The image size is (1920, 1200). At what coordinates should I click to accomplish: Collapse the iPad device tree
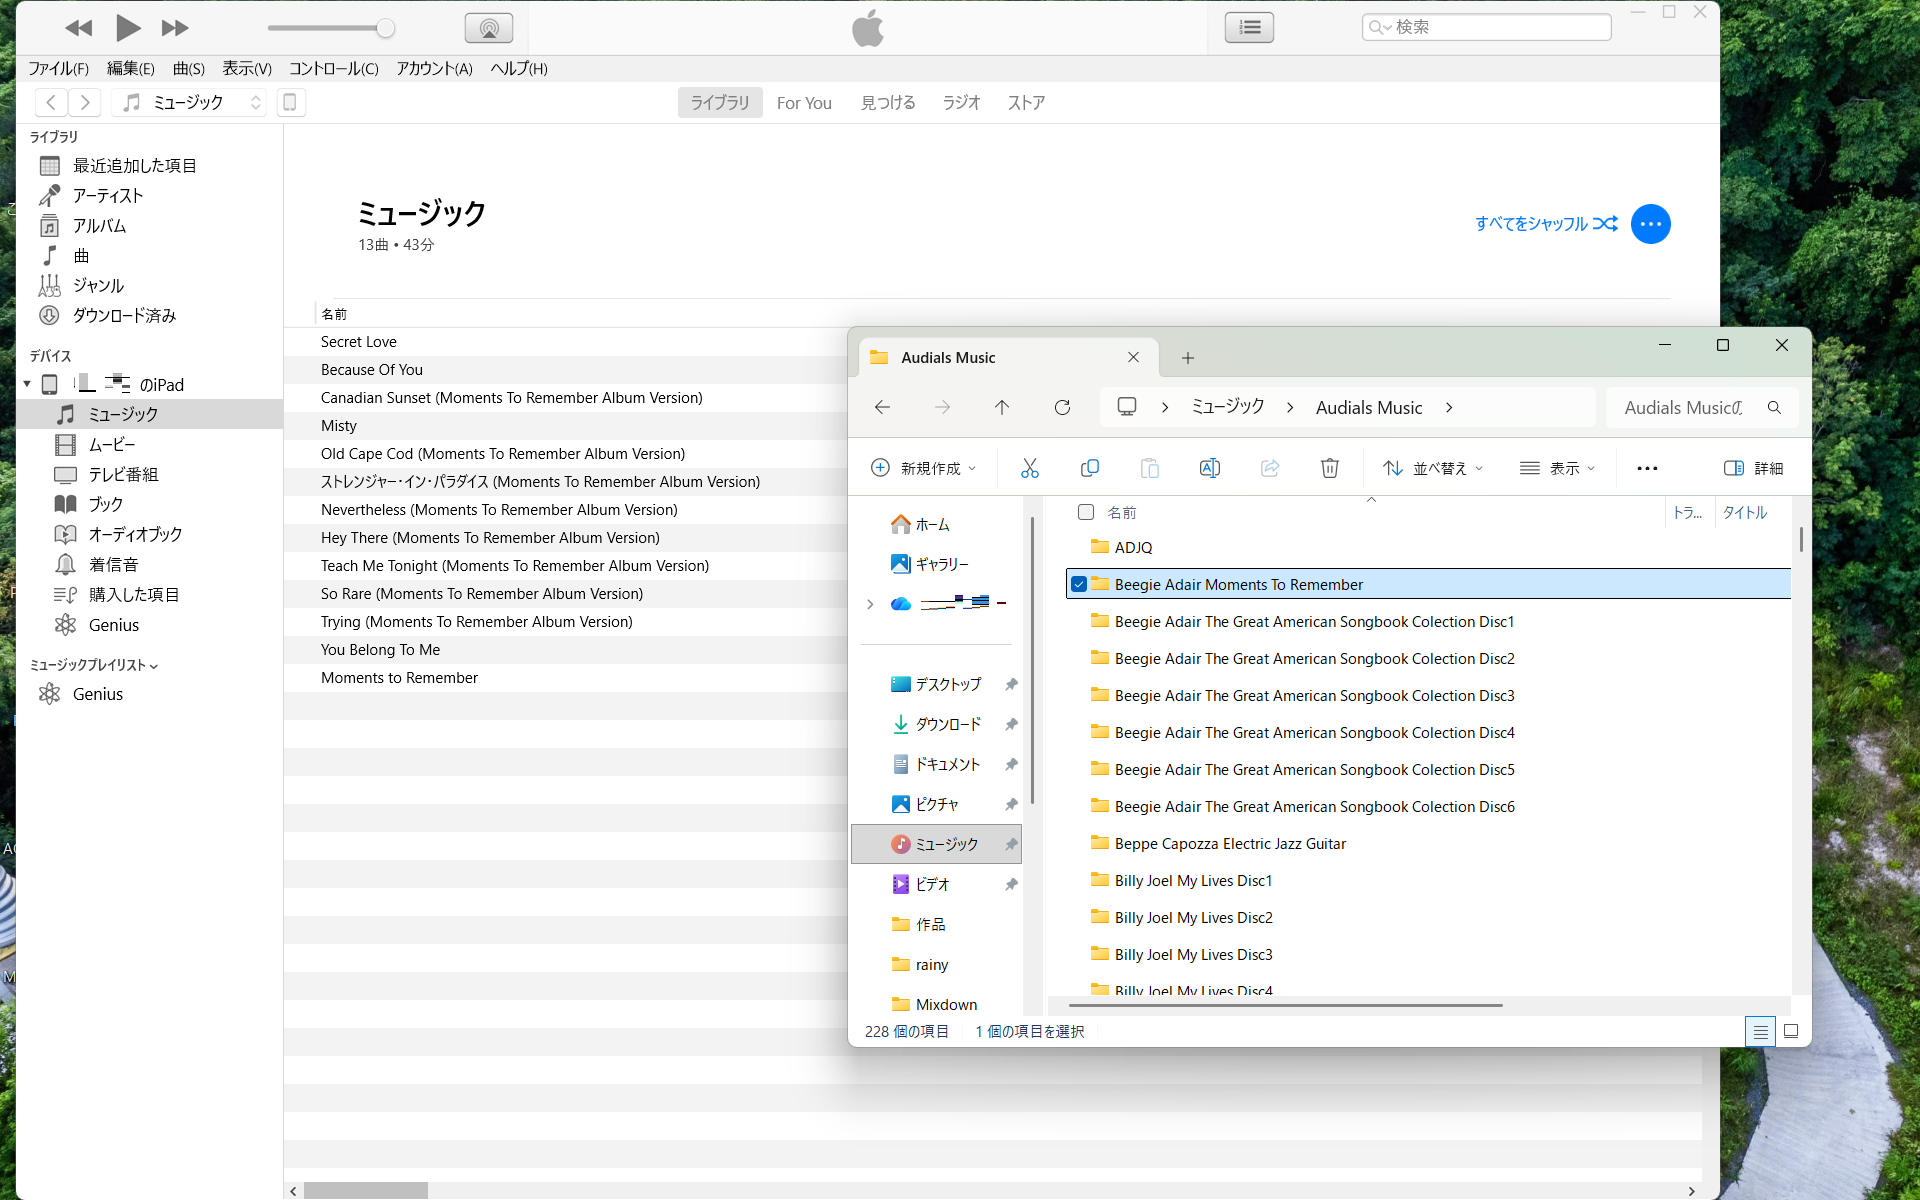tap(27, 384)
